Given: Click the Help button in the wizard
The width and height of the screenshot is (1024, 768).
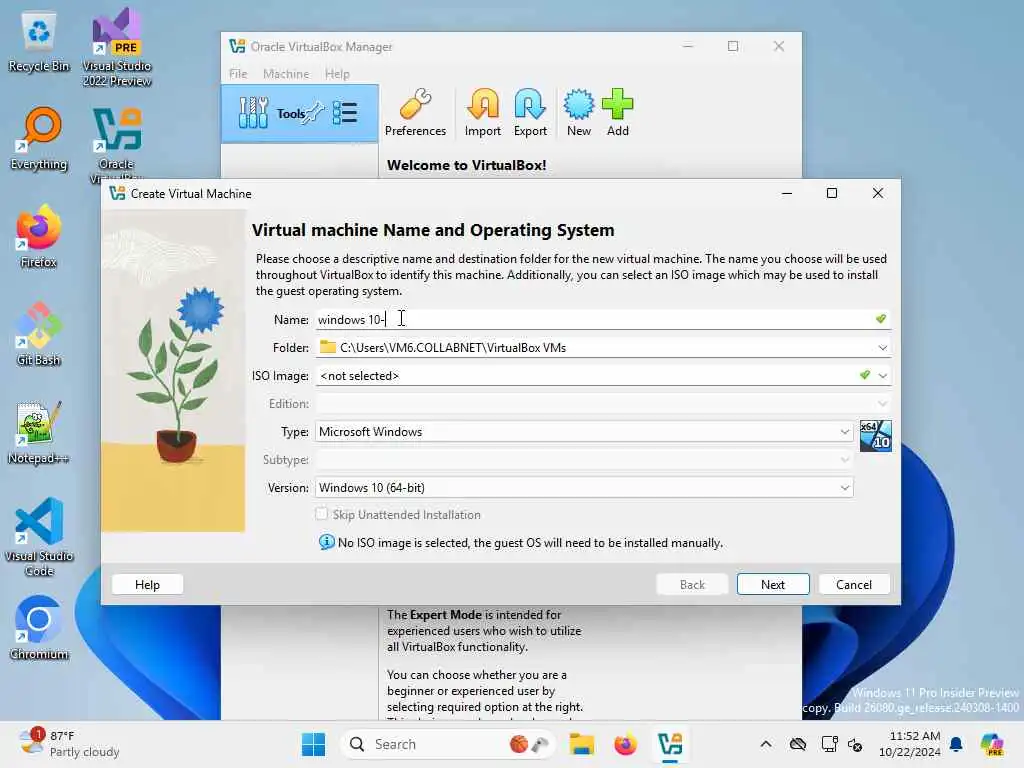Looking at the screenshot, I should pyautogui.click(x=148, y=584).
